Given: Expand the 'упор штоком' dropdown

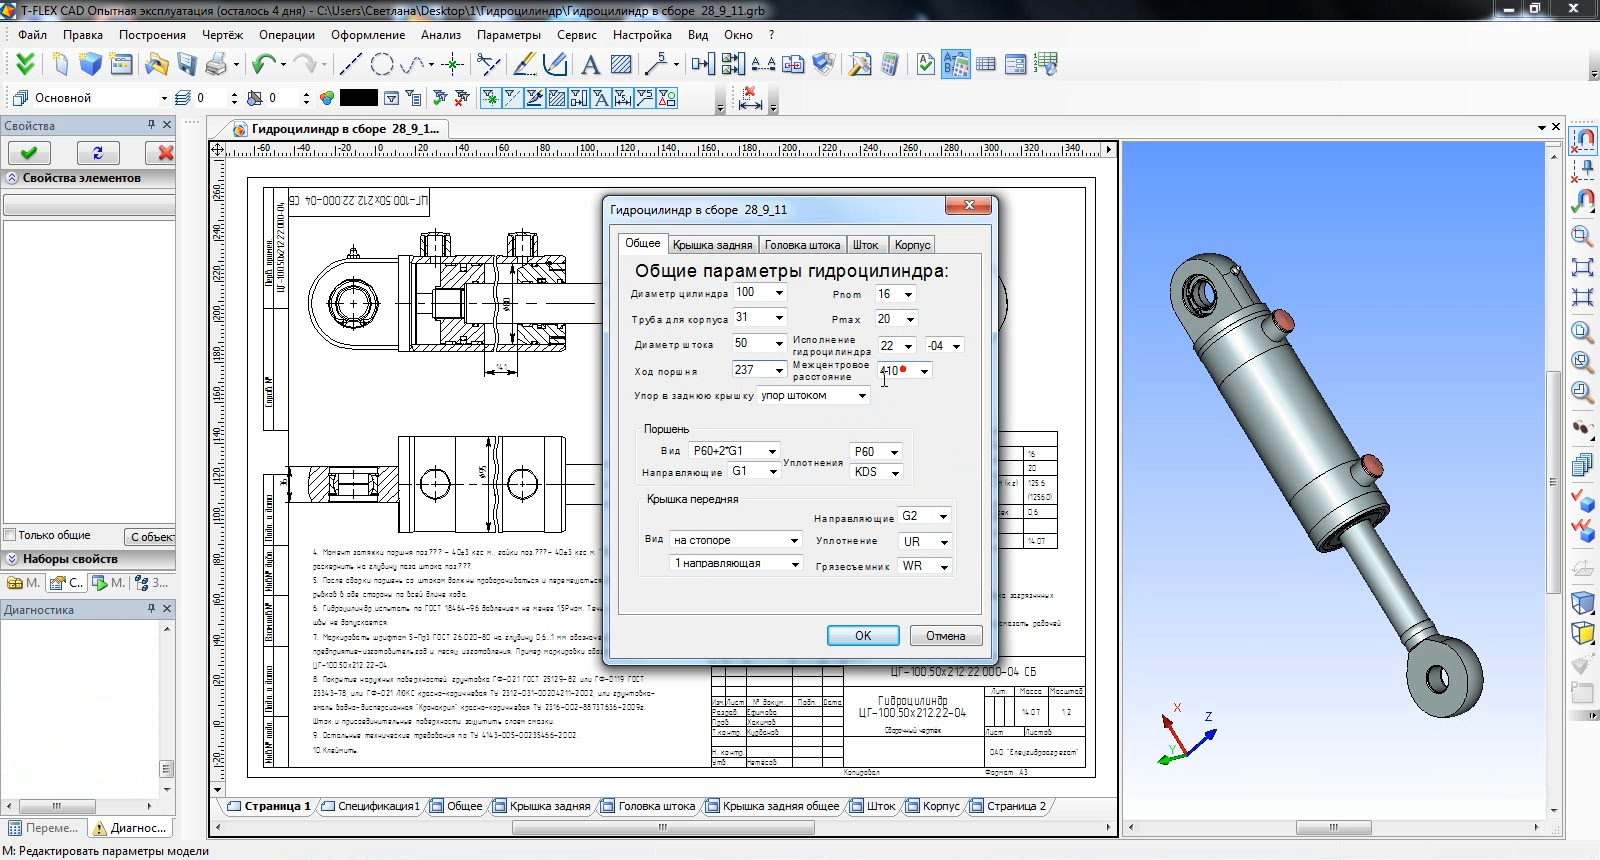Looking at the screenshot, I should (862, 395).
